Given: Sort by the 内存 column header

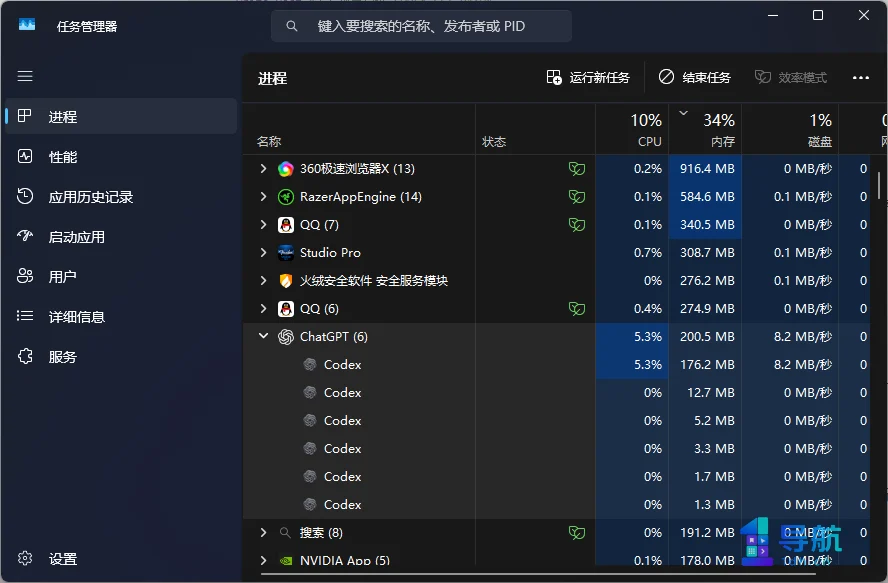Looking at the screenshot, I should tap(705, 129).
